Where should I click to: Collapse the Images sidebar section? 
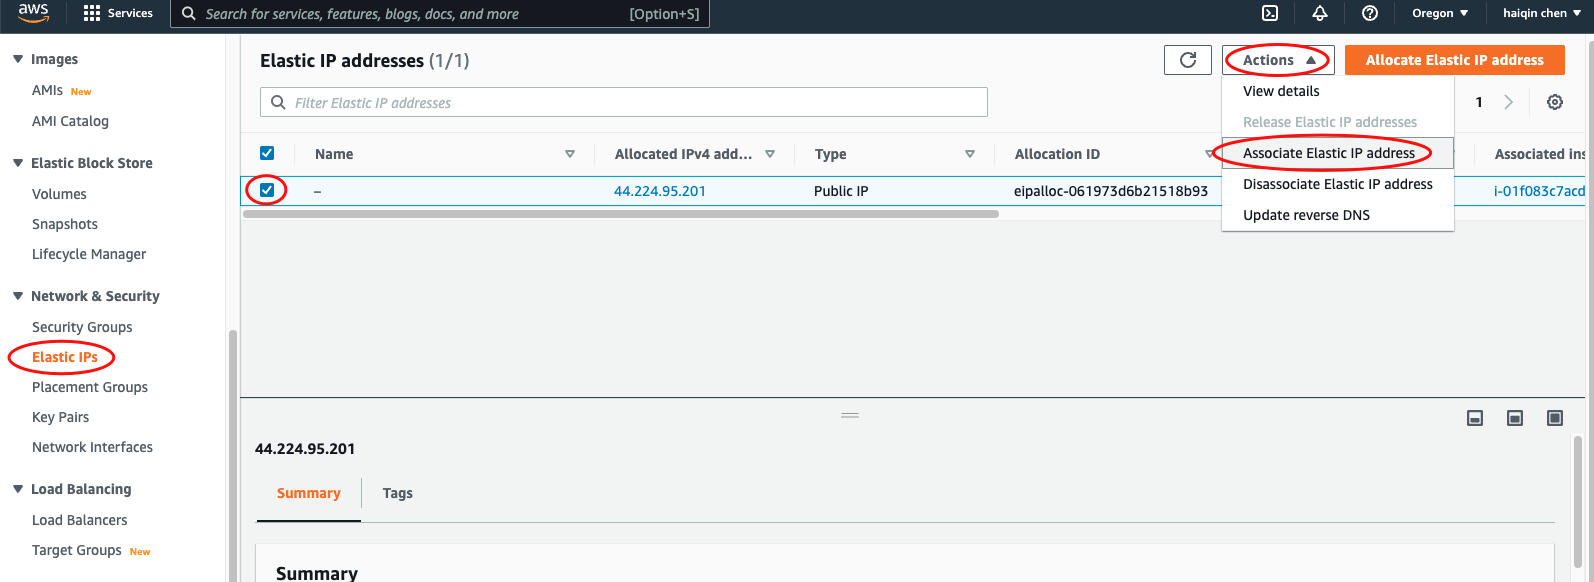point(18,59)
